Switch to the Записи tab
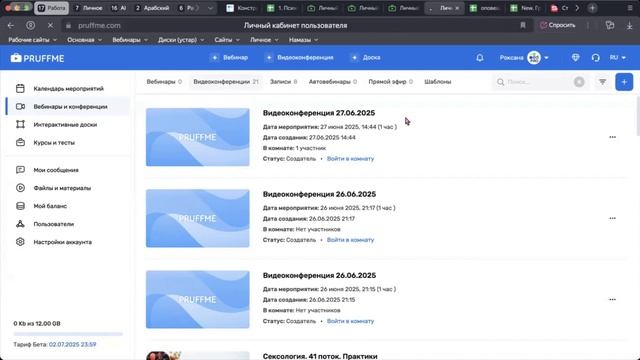 [x=283, y=82]
